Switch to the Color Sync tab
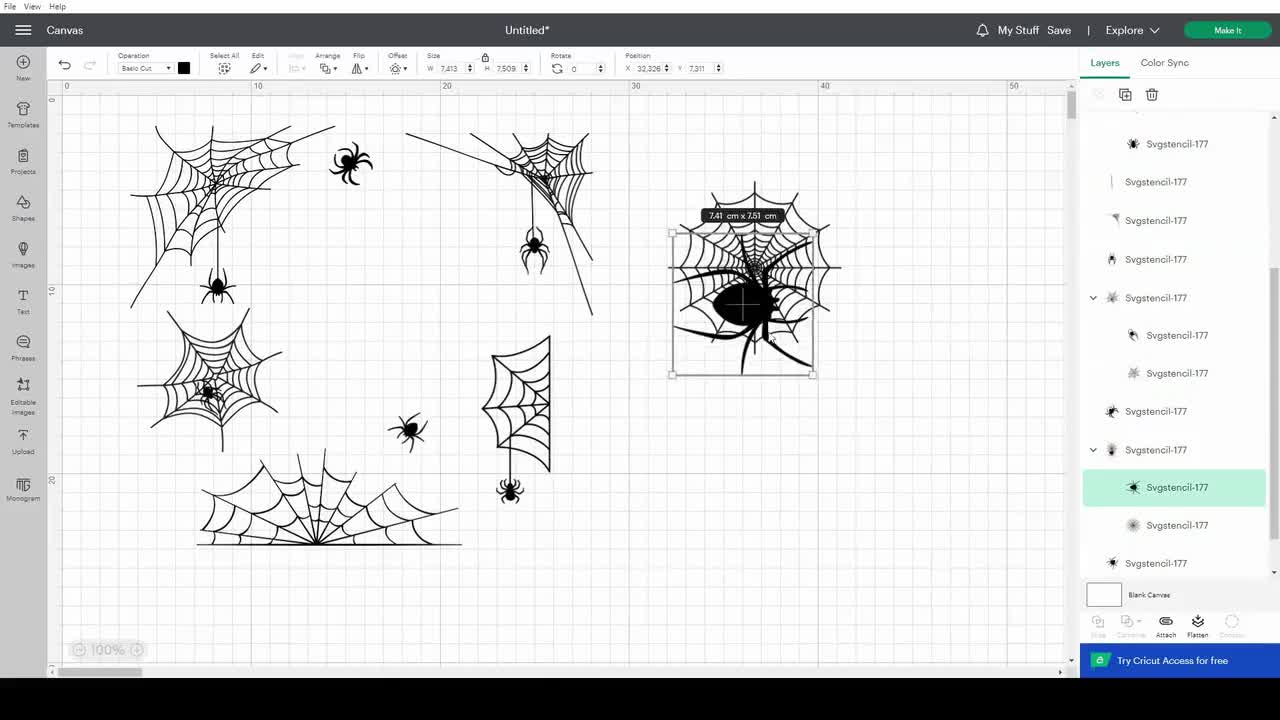 point(1164,62)
